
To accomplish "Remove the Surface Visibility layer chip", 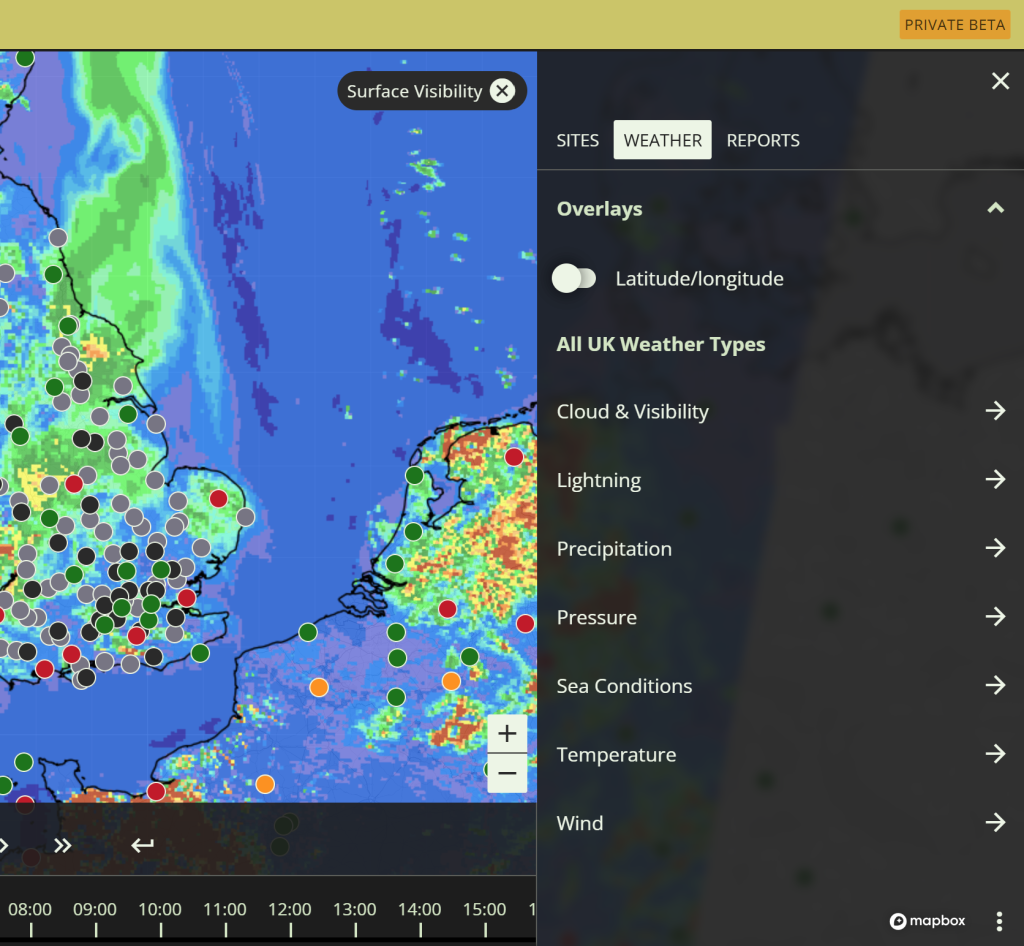I will [x=502, y=91].
